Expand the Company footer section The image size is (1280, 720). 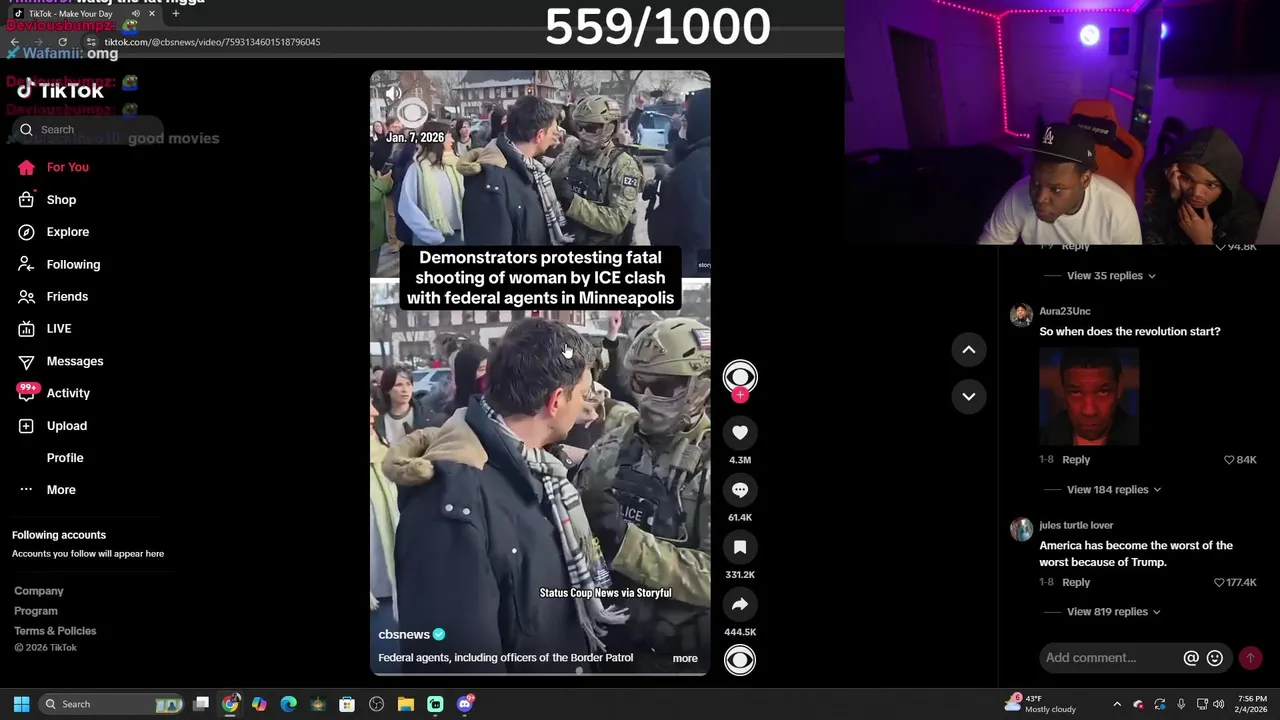39,591
